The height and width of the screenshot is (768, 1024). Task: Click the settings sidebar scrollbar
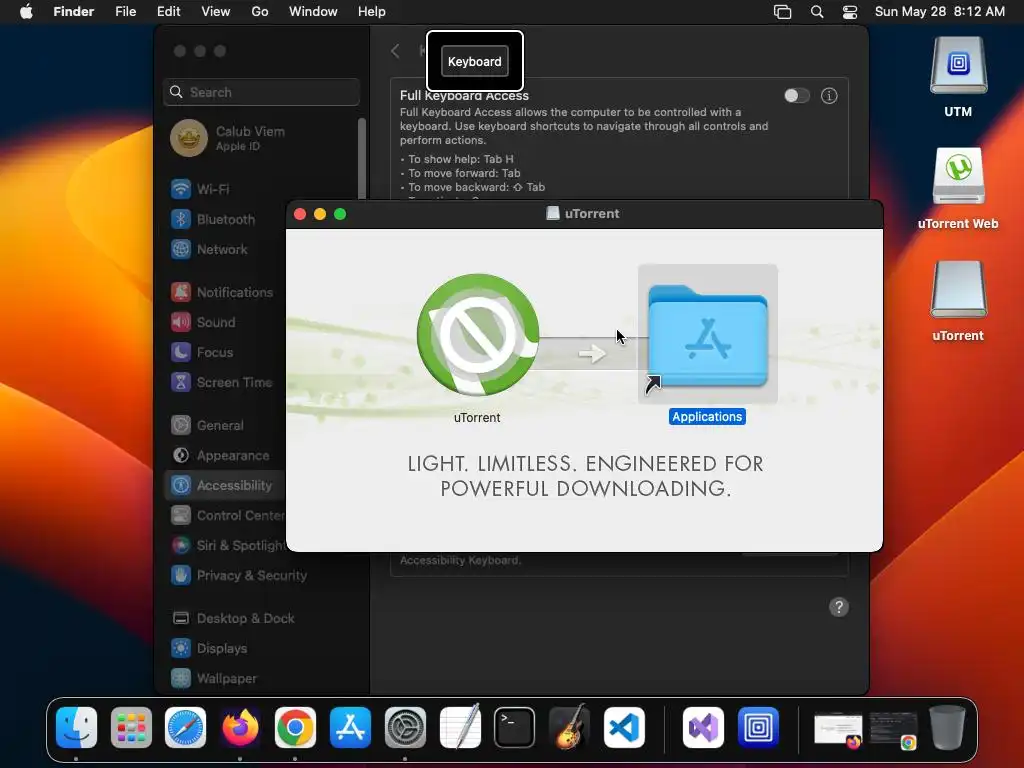pyautogui.click(x=362, y=159)
